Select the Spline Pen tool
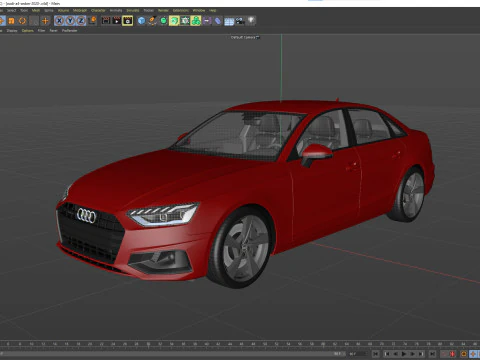The width and height of the screenshot is (480, 360). [x=152, y=21]
